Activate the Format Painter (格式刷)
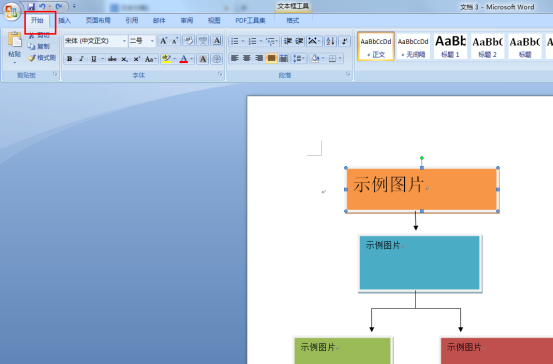 42,58
